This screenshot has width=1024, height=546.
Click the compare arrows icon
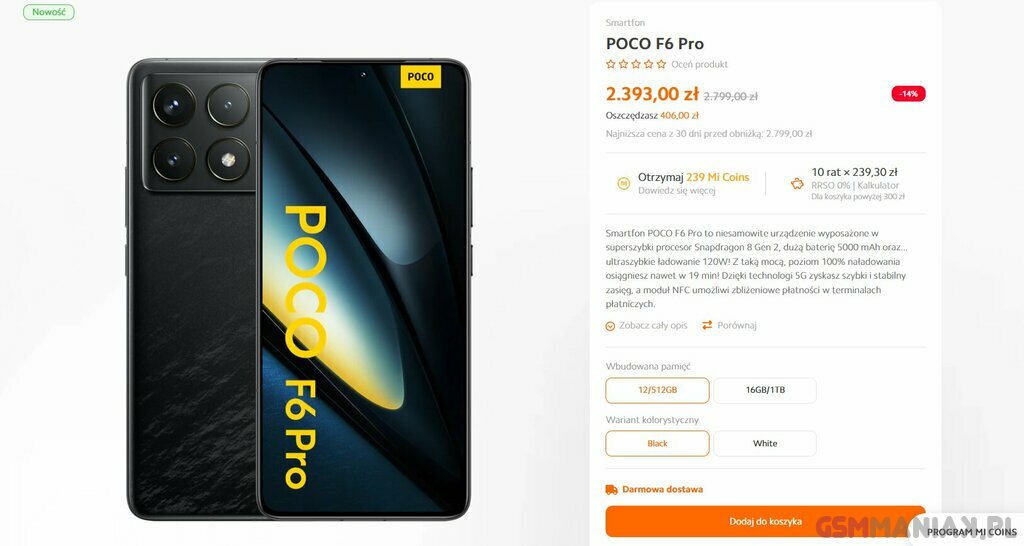click(x=707, y=325)
